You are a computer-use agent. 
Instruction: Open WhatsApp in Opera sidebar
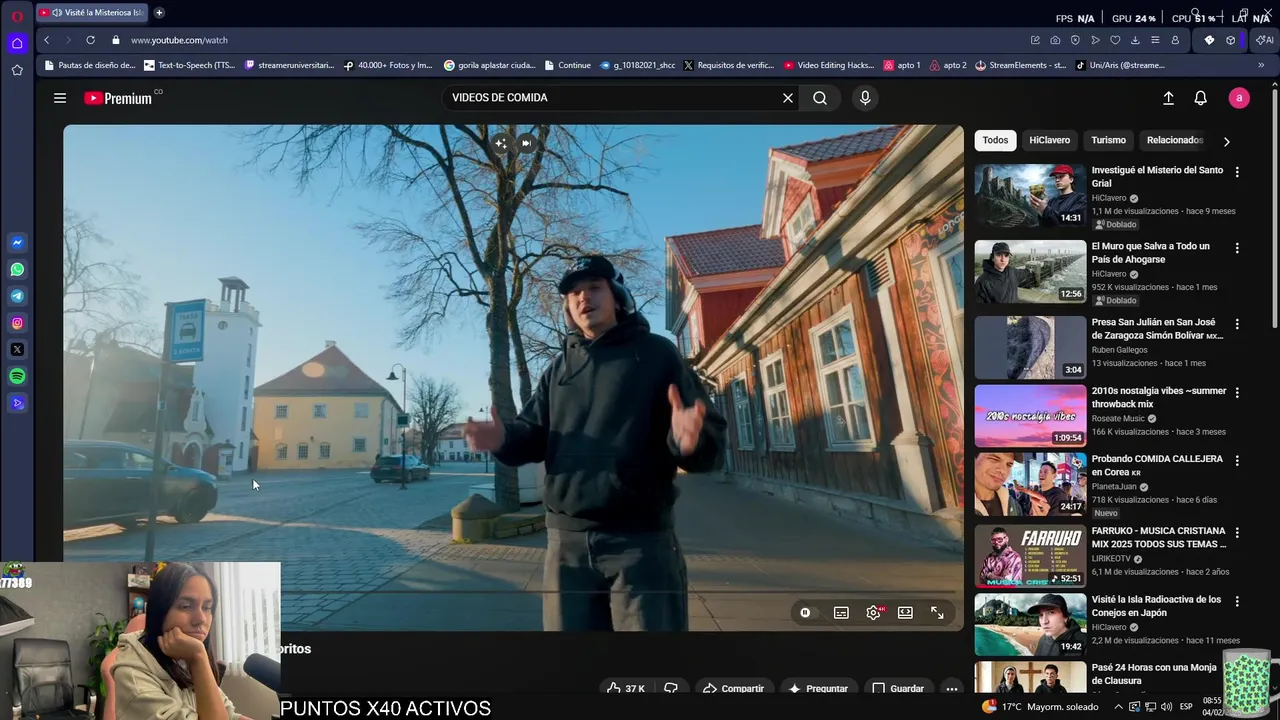(x=17, y=270)
